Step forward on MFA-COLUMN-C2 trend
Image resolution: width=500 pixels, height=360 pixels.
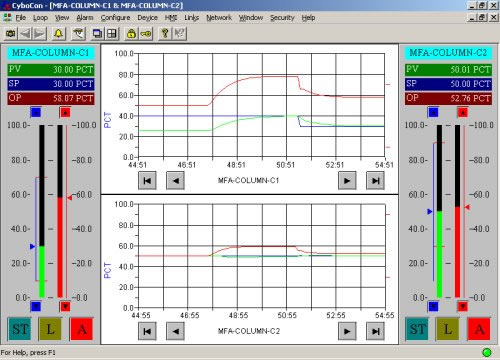point(347,331)
